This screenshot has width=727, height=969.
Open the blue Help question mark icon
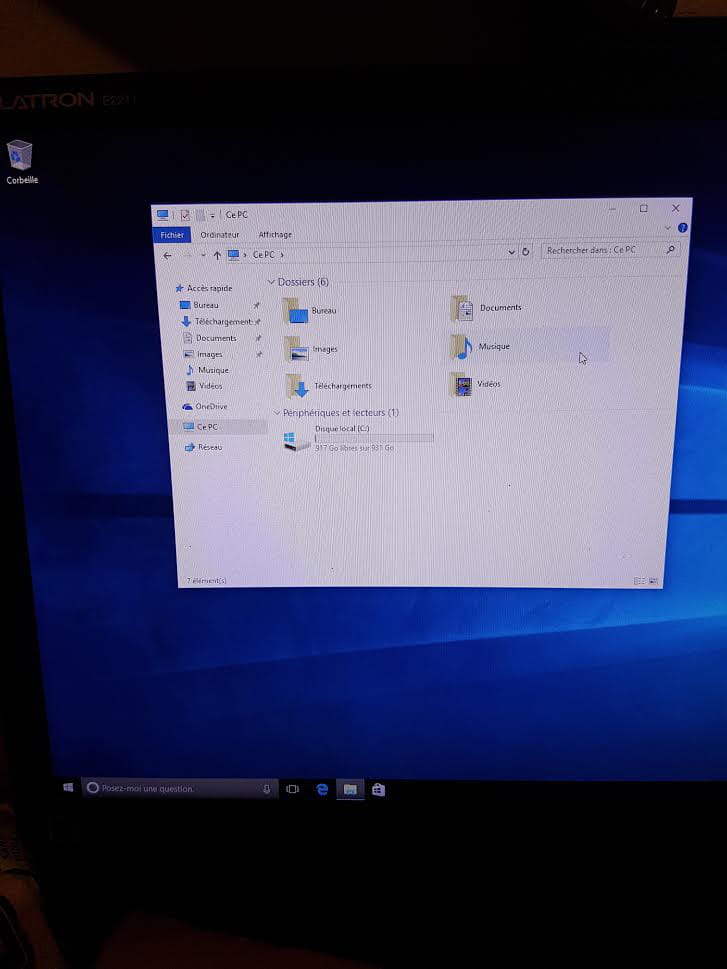(x=682, y=228)
